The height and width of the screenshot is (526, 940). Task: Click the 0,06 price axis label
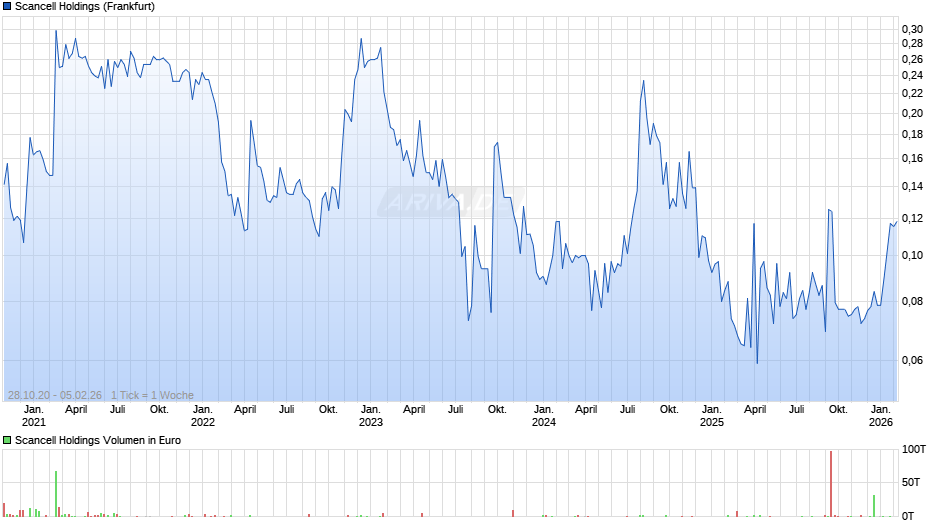912,360
